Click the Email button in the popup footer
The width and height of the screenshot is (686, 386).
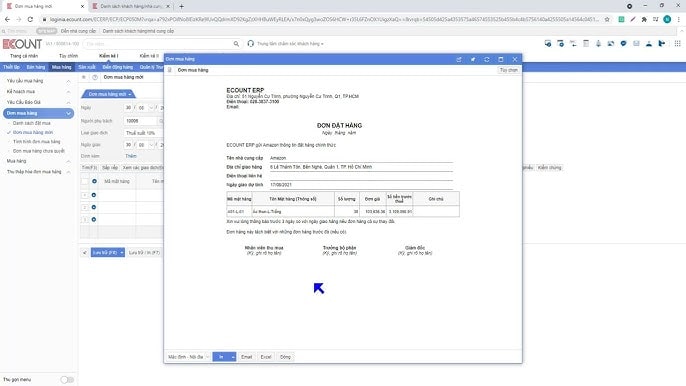(x=247, y=357)
